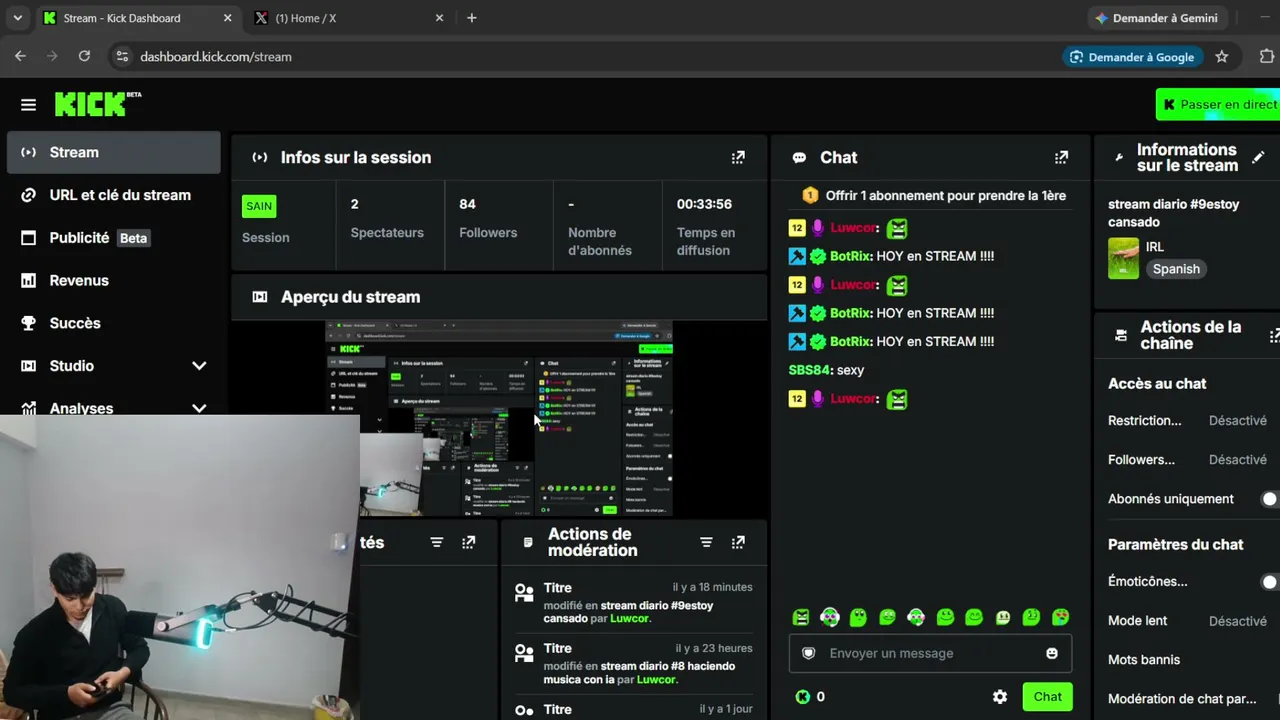Screen dimensions: 1280x720
Task: Click the 0 Kicks balance value
Action: click(x=821, y=697)
